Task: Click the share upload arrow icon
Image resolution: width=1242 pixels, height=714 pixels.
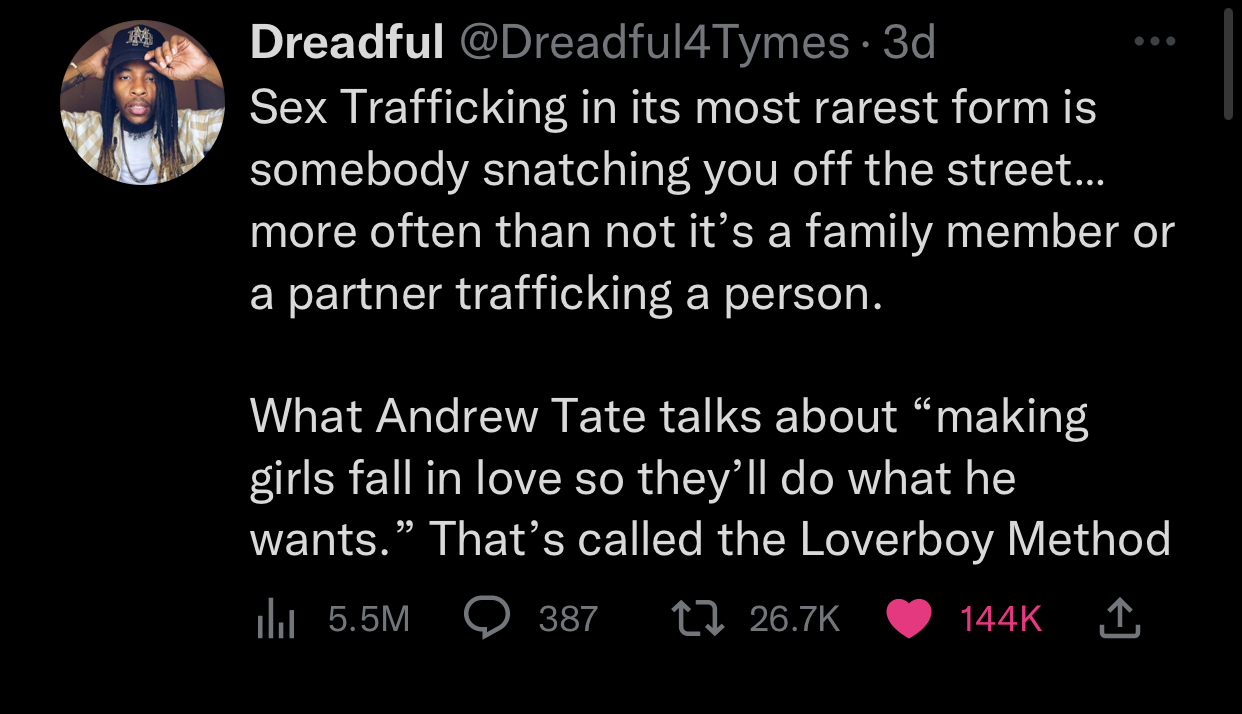Action: click(x=1119, y=619)
